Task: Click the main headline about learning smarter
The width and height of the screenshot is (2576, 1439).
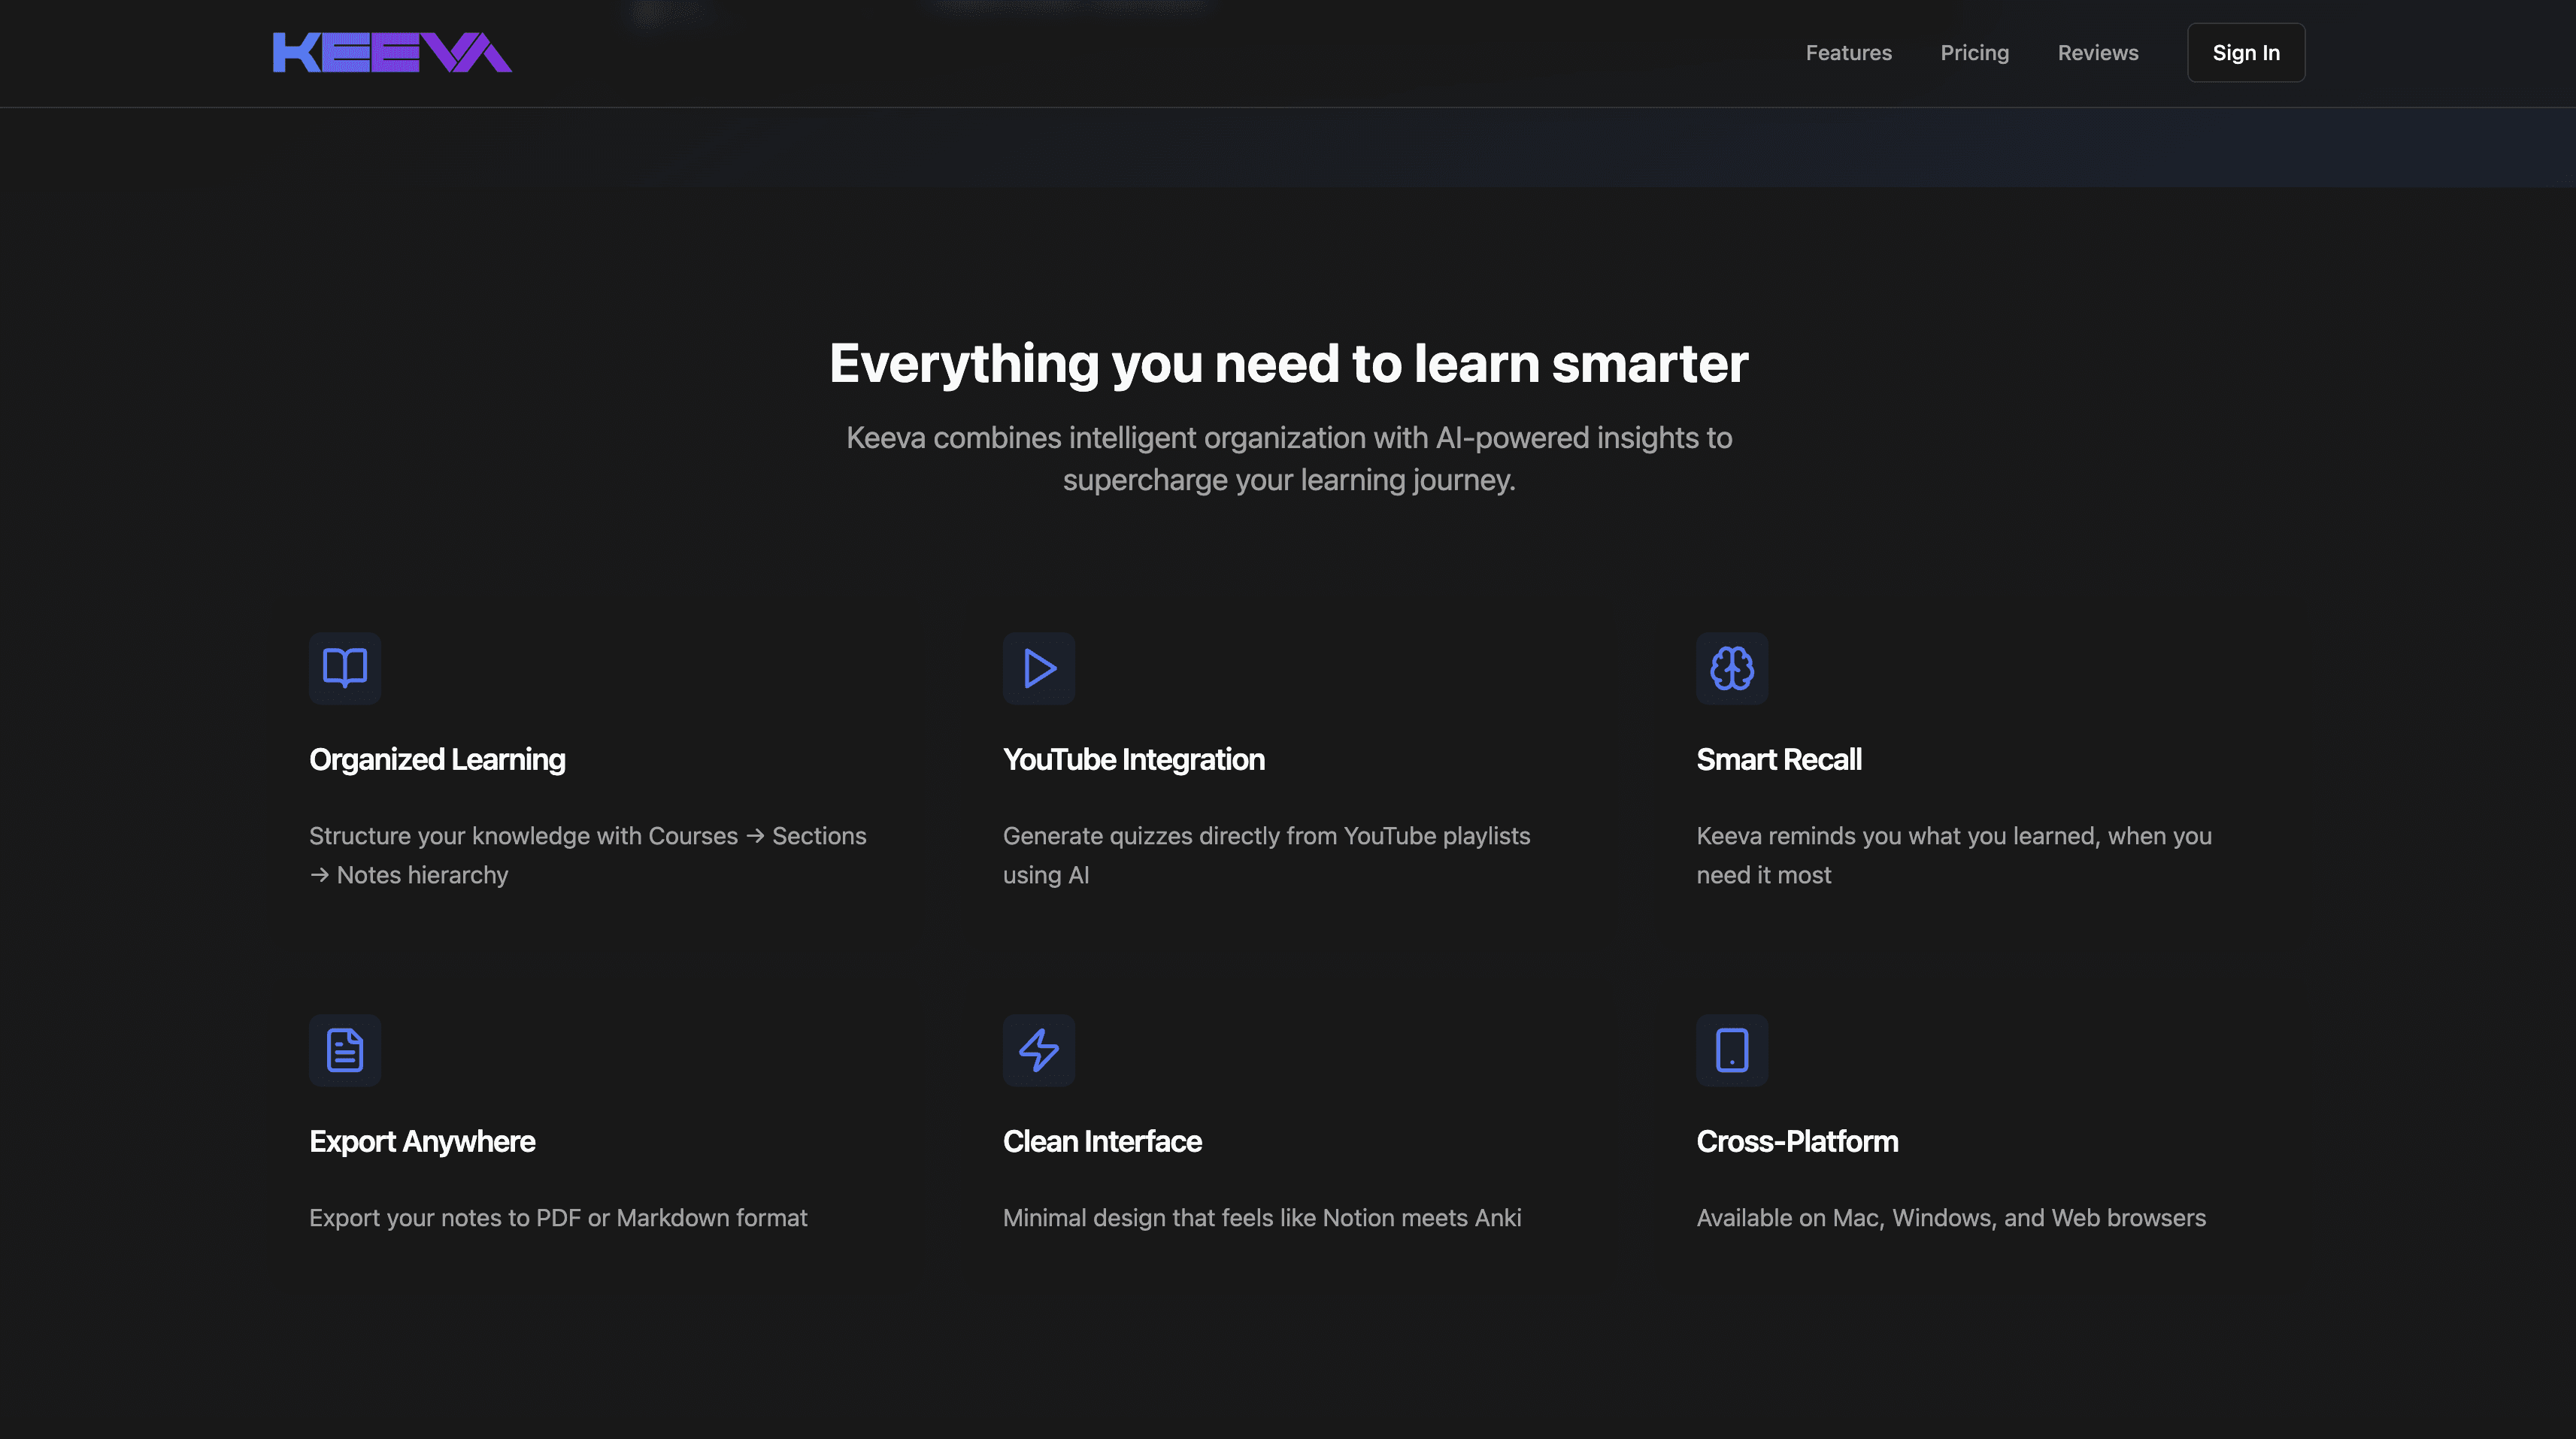Action: 1288,363
